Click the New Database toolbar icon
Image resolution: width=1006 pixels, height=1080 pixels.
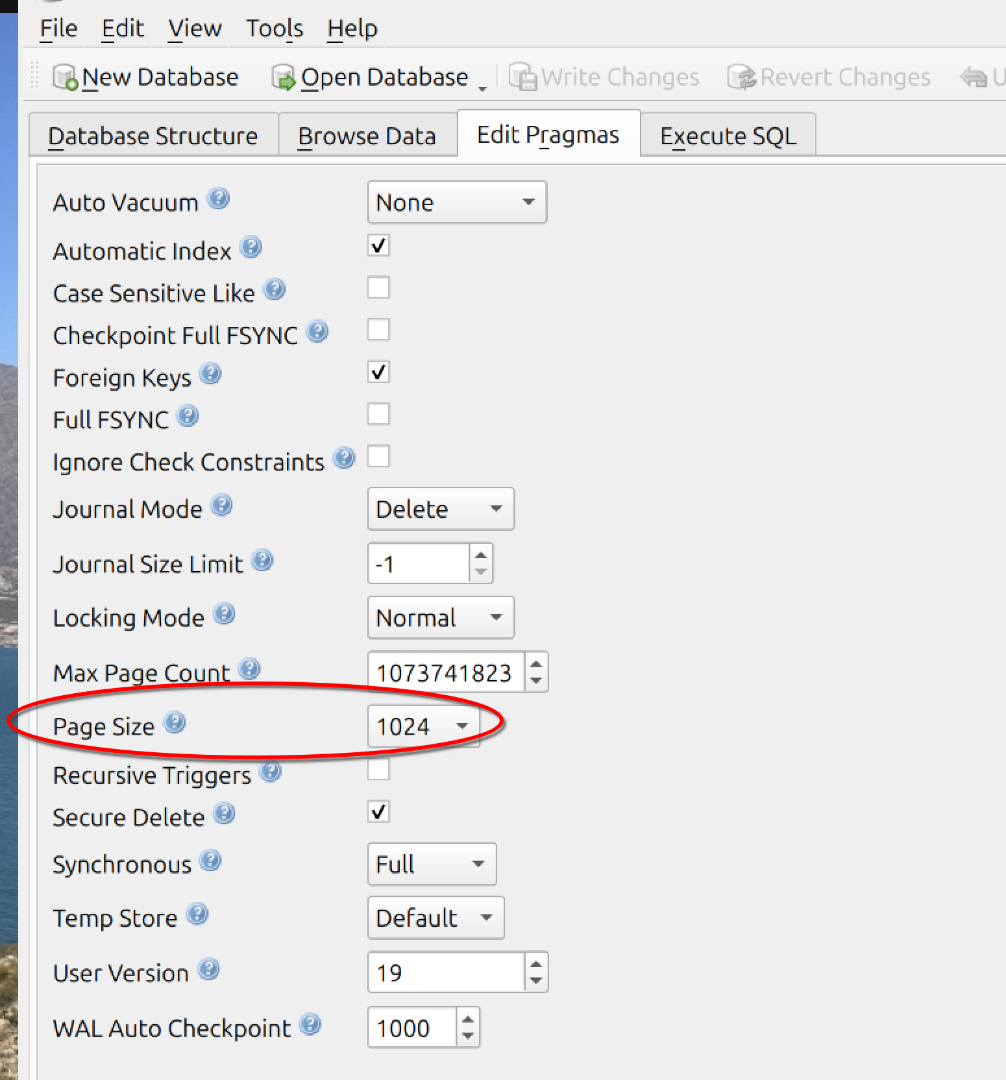(x=65, y=77)
